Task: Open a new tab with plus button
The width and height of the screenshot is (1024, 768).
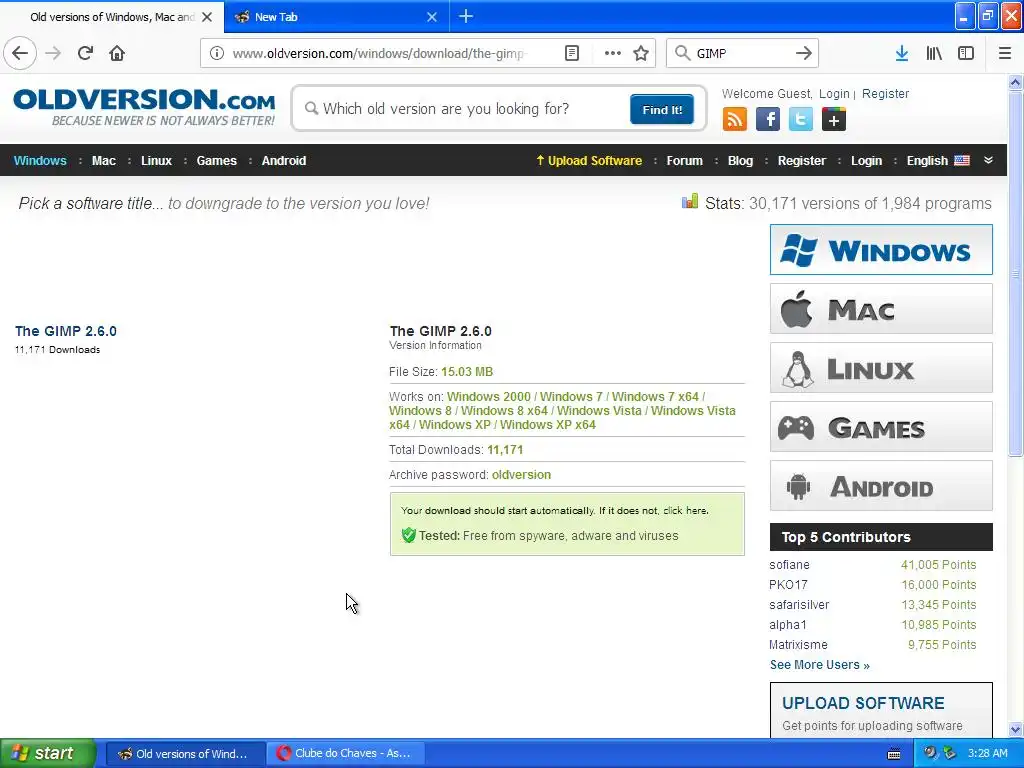Action: [466, 16]
